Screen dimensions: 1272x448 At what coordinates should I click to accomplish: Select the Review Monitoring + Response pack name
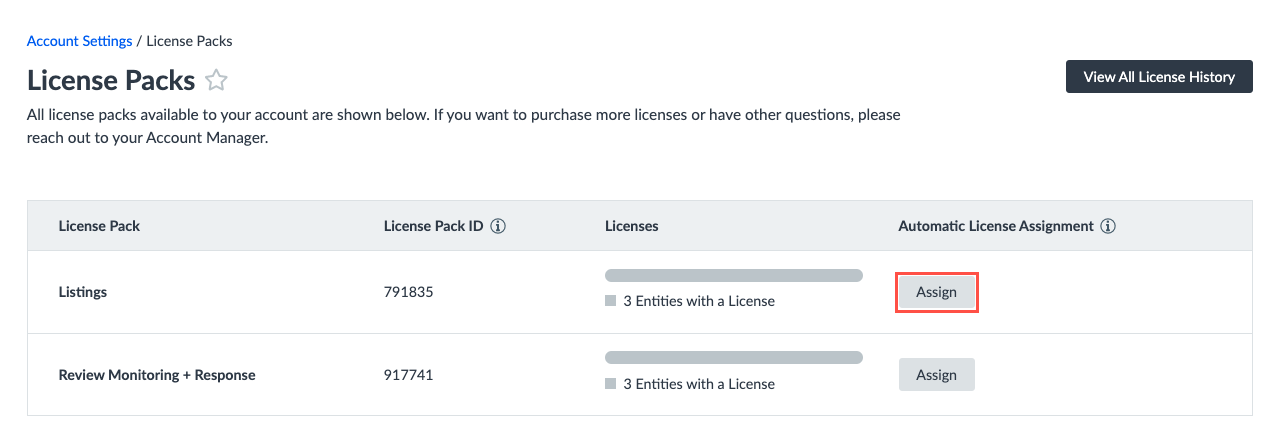[x=157, y=375]
